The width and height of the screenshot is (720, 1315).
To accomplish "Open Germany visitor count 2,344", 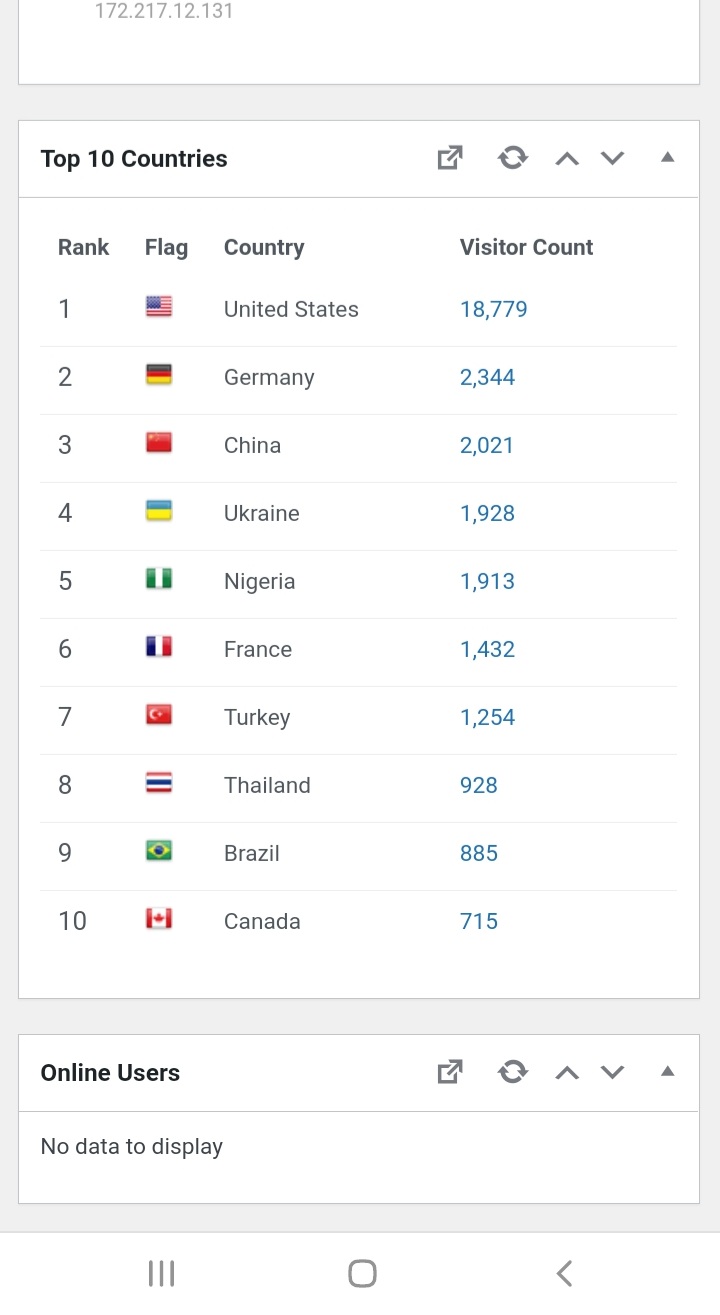I will (487, 377).
